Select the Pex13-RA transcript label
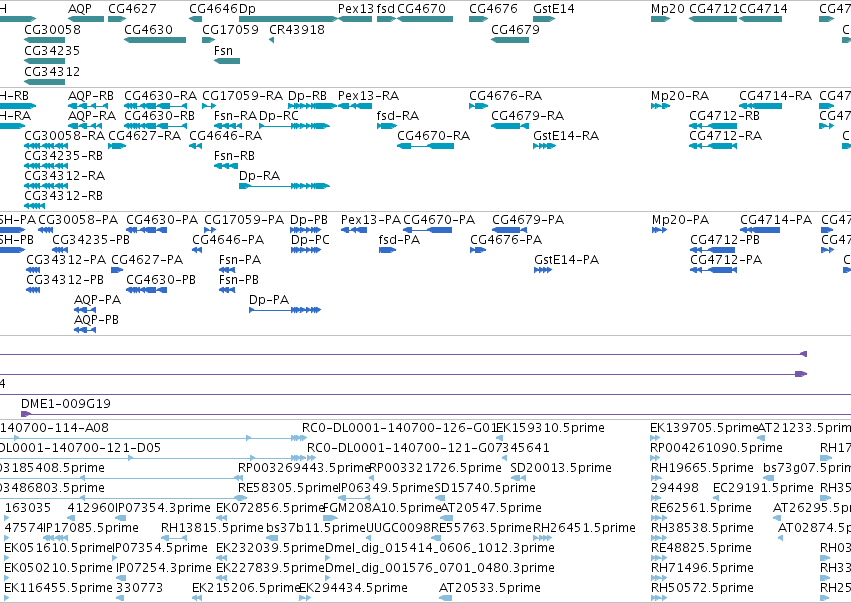 (x=369, y=96)
